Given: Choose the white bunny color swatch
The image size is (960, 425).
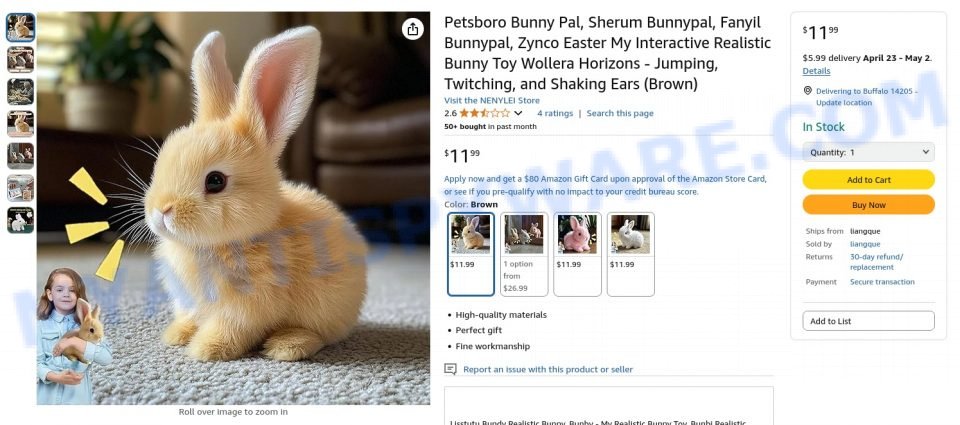Looking at the screenshot, I should pyautogui.click(x=630, y=254).
